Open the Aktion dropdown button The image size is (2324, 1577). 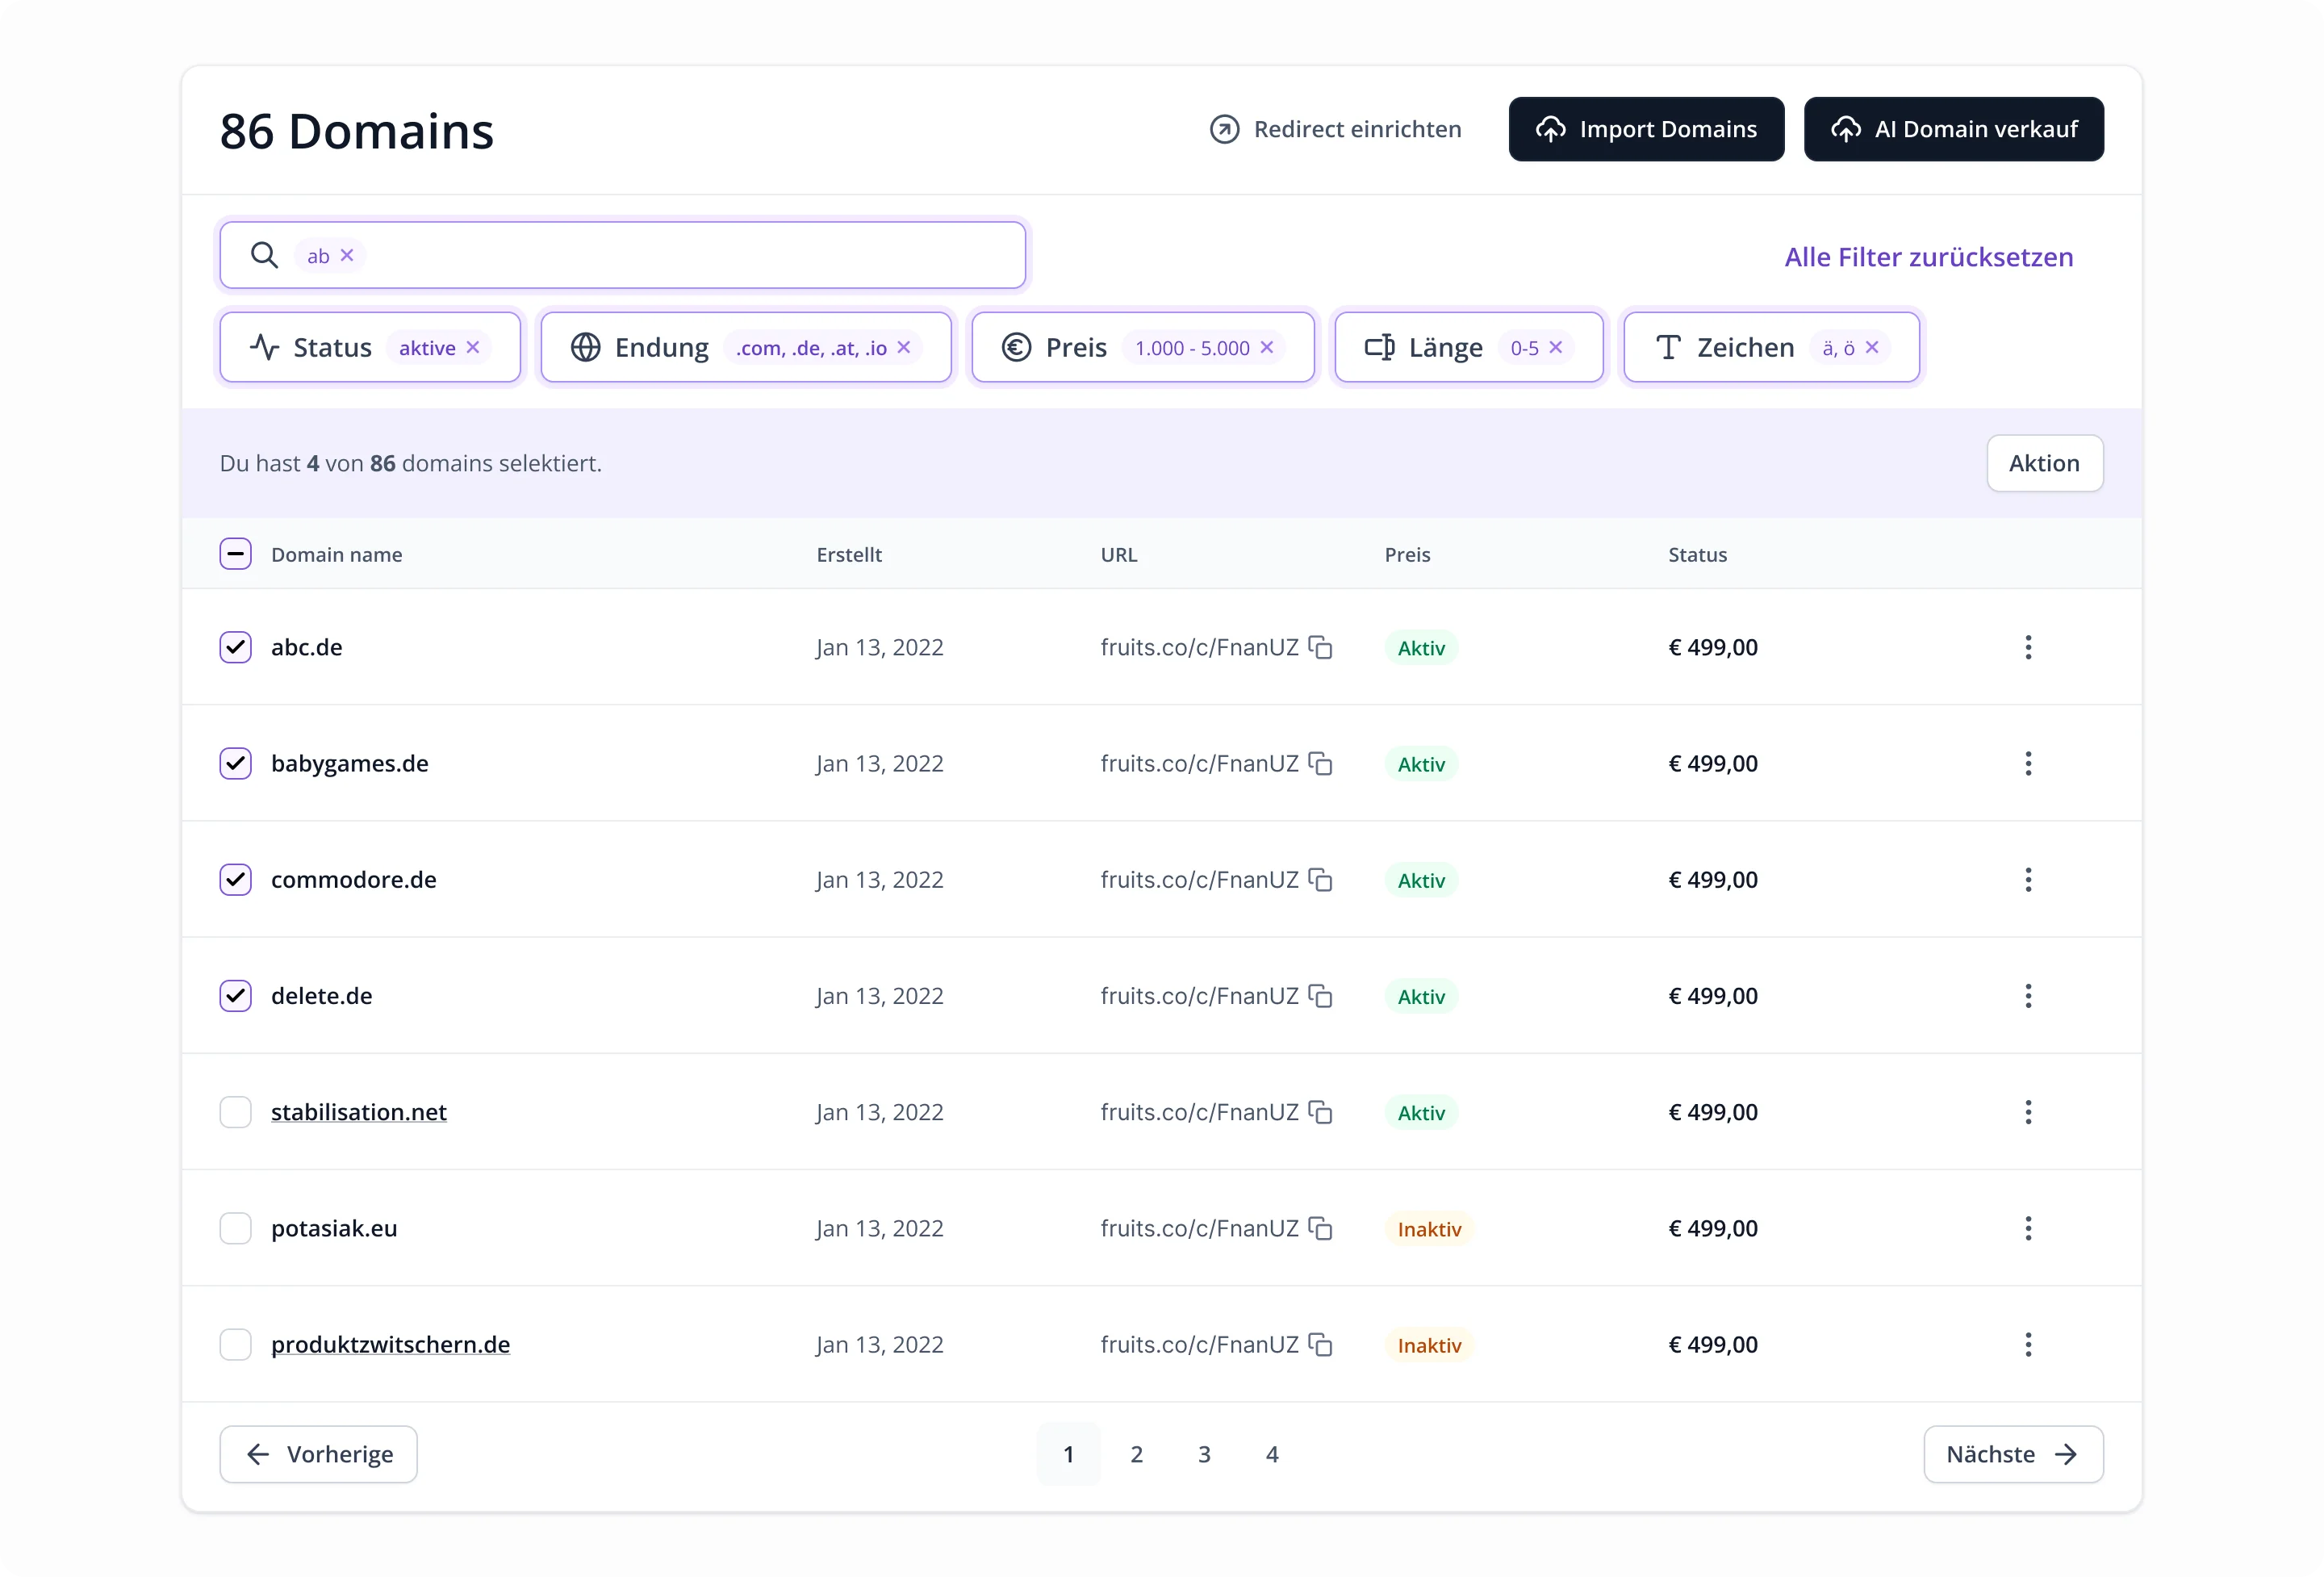2044,463
